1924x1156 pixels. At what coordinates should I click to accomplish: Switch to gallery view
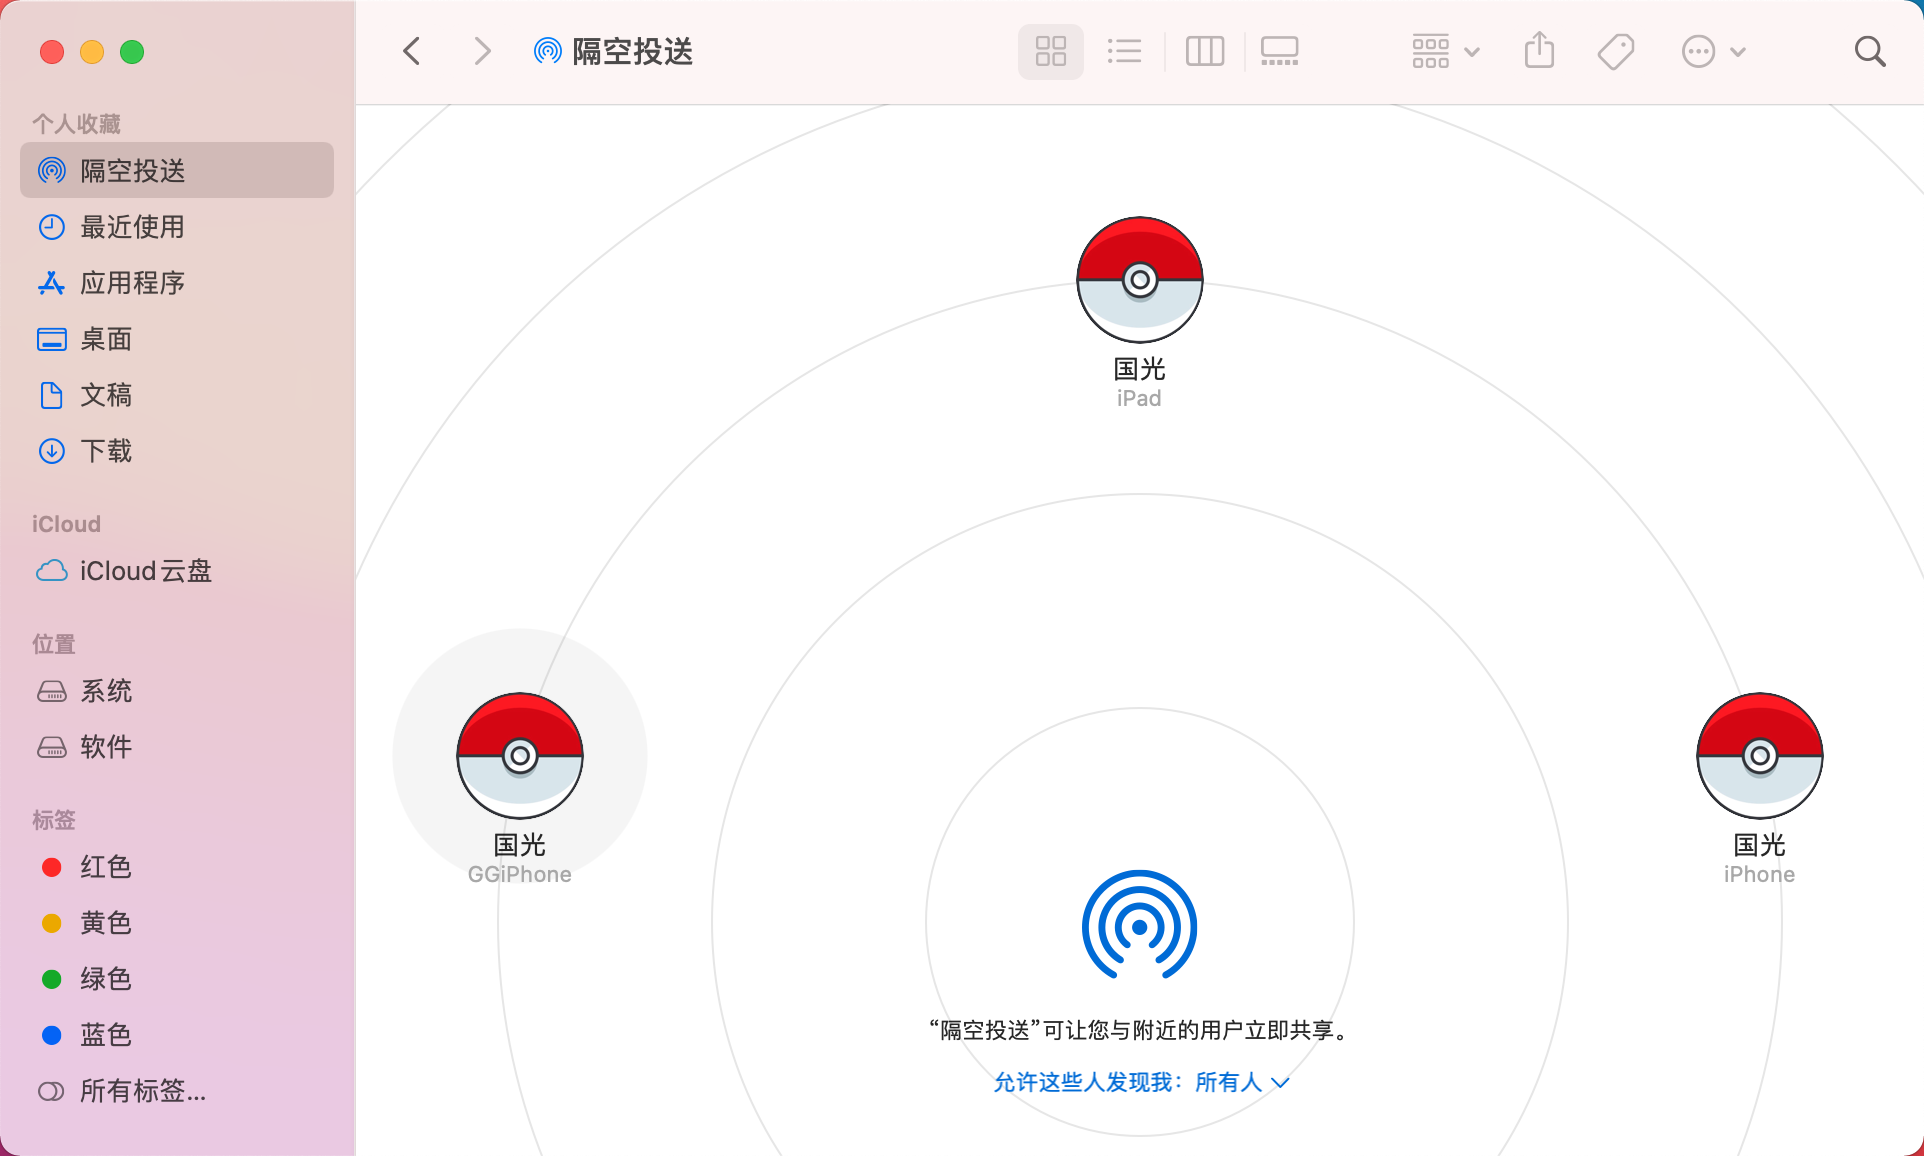(x=1279, y=51)
